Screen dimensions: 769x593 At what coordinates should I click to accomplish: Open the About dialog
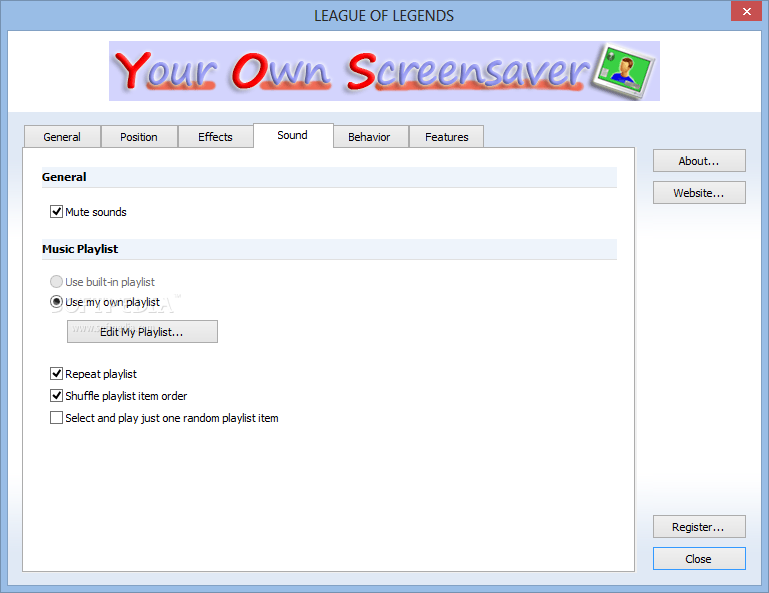(x=699, y=161)
